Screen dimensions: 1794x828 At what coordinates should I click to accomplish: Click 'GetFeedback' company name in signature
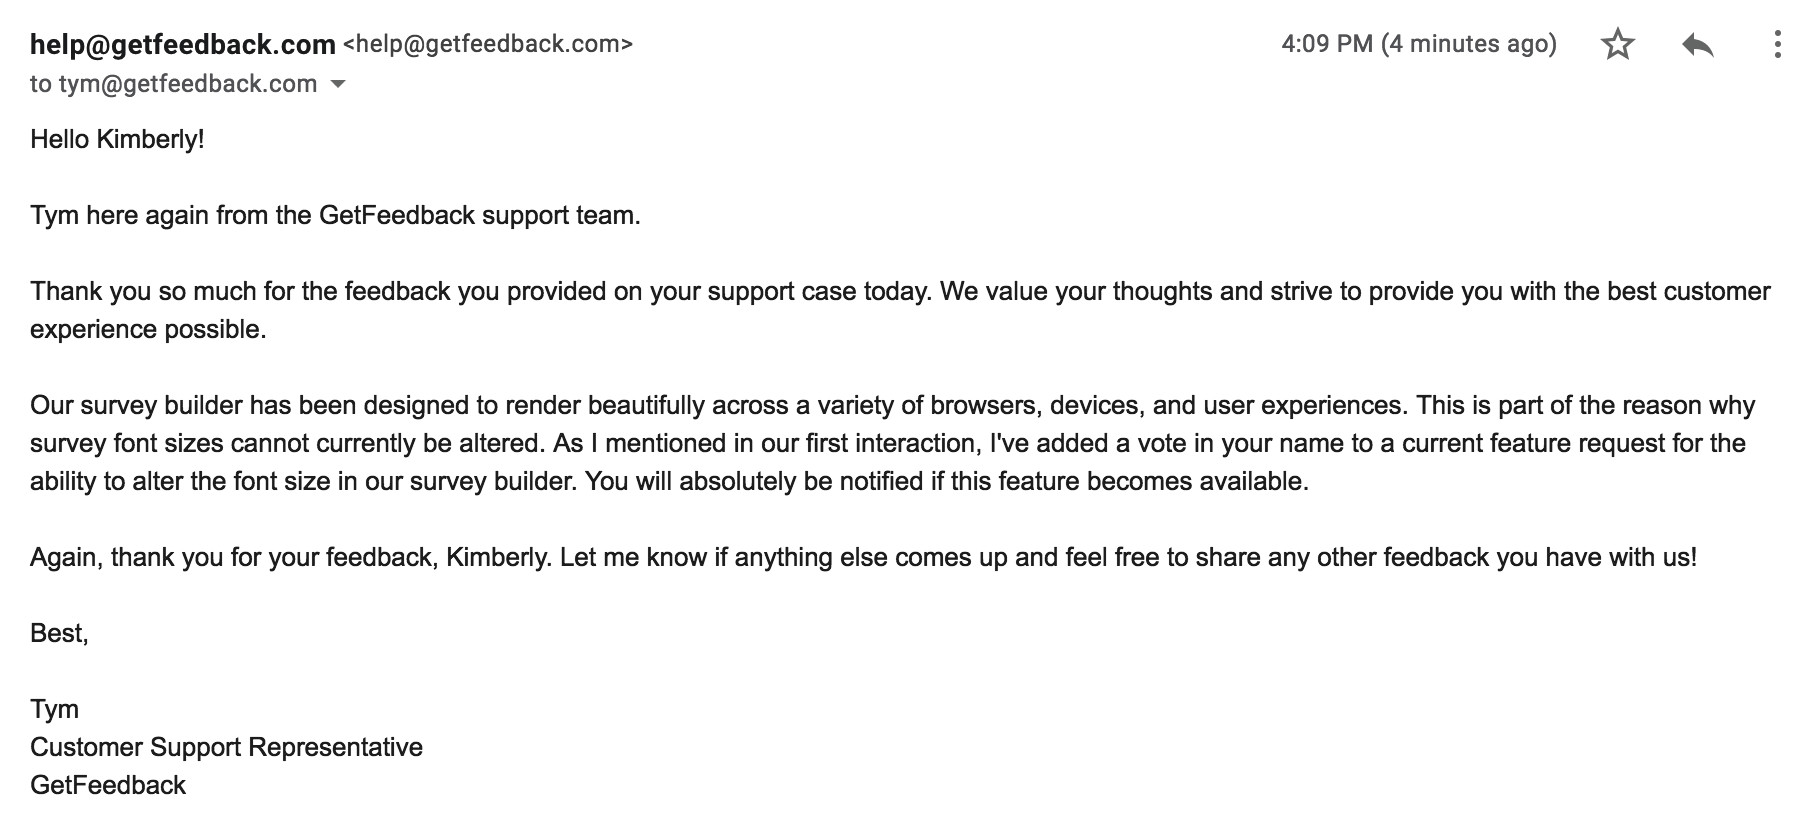[108, 785]
